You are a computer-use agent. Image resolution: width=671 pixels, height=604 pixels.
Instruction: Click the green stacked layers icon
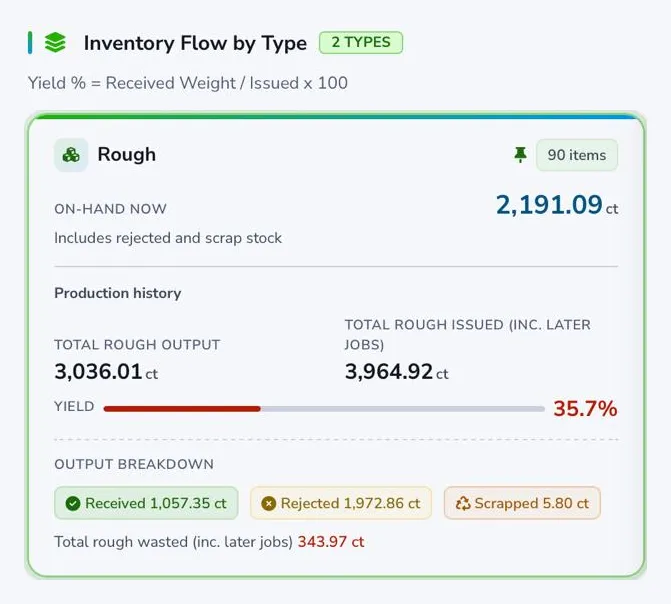[x=55, y=43]
